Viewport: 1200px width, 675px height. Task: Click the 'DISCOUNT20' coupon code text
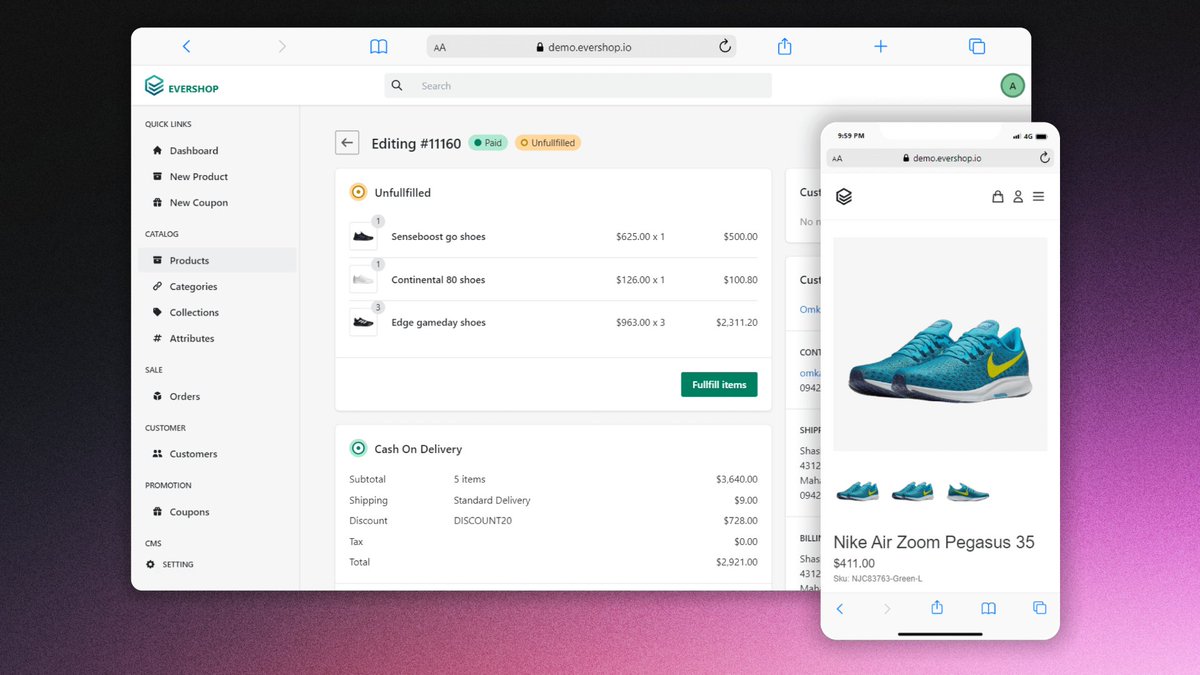tap(483, 521)
